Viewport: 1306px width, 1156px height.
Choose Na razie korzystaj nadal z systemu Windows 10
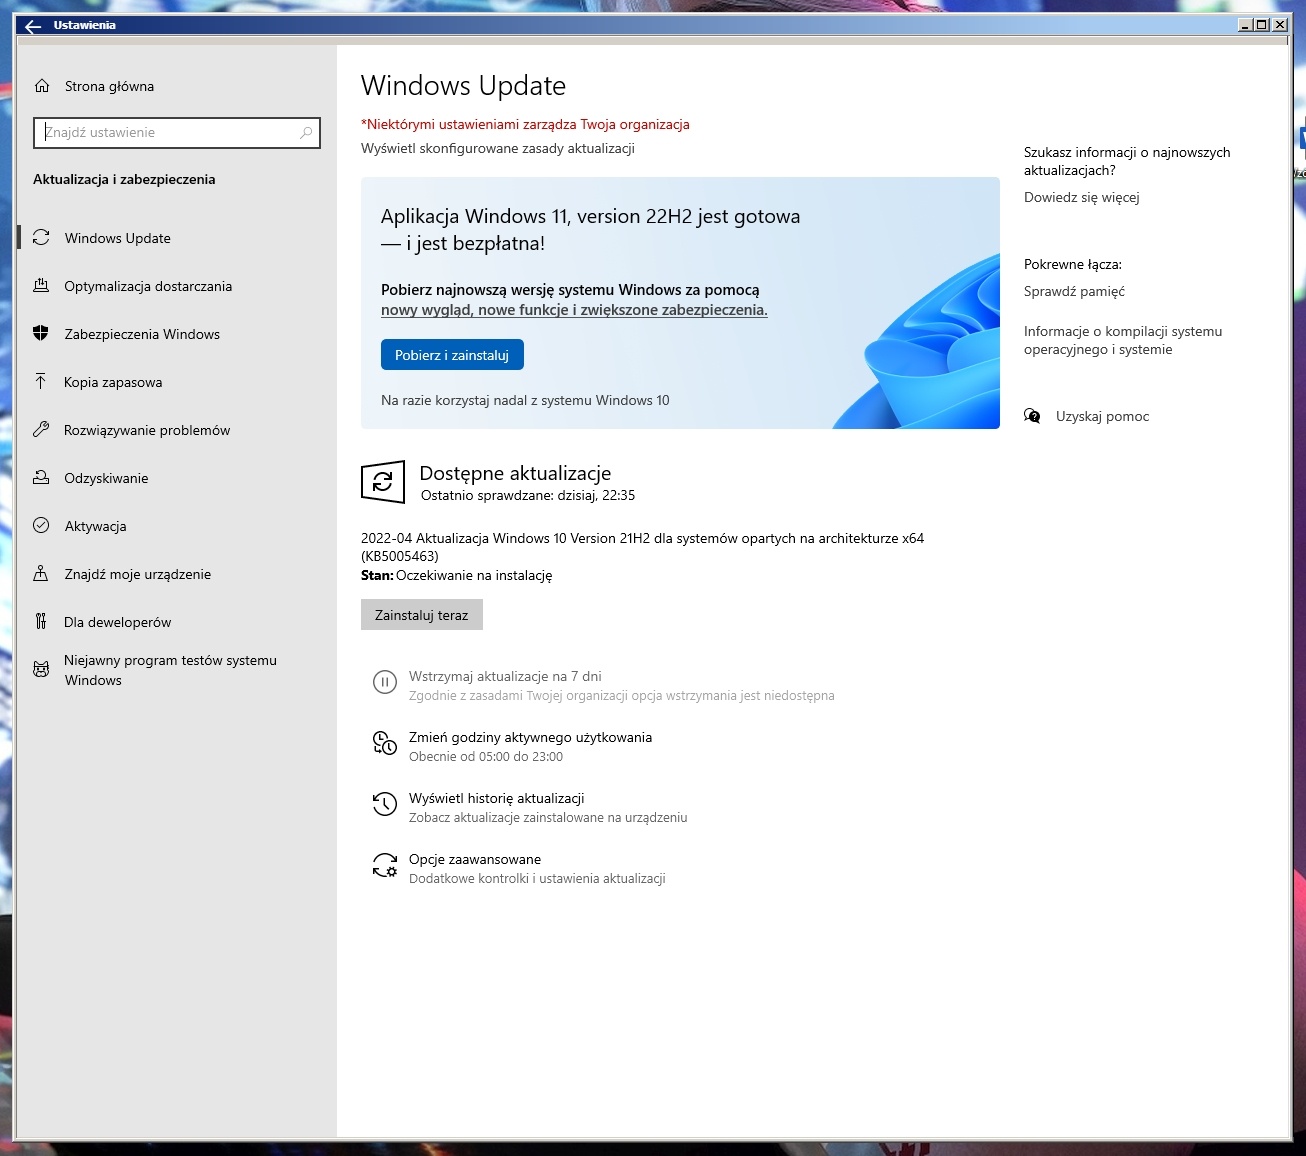coord(525,400)
